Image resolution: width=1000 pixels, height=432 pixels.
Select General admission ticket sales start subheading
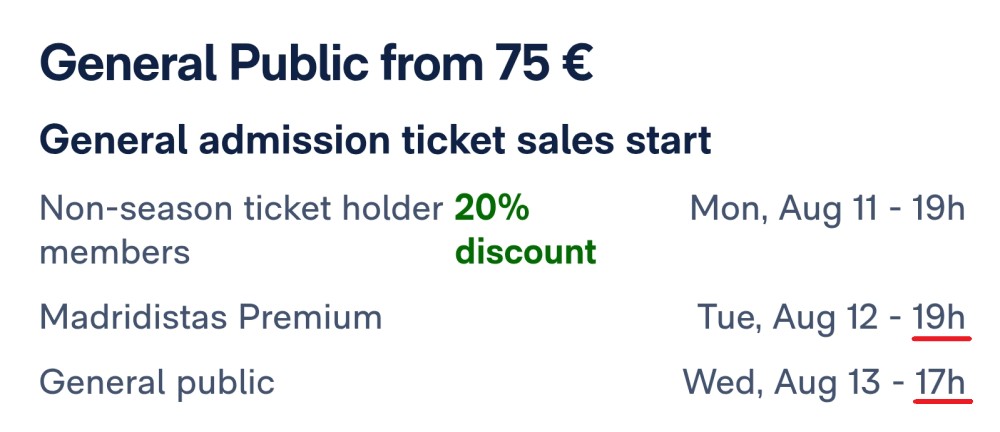click(x=375, y=142)
